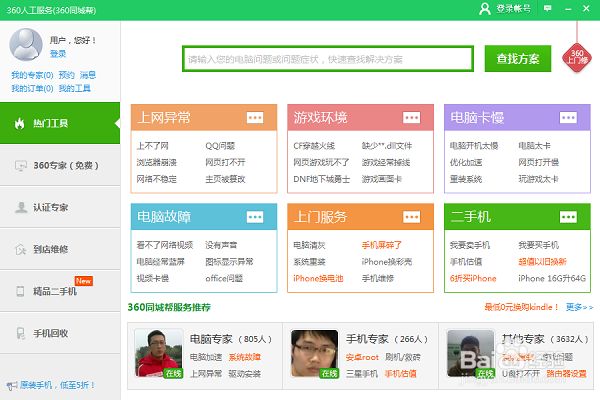Click CF穿越火线 under 游戏环境
The height and width of the screenshot is (400, 600).
314,146
